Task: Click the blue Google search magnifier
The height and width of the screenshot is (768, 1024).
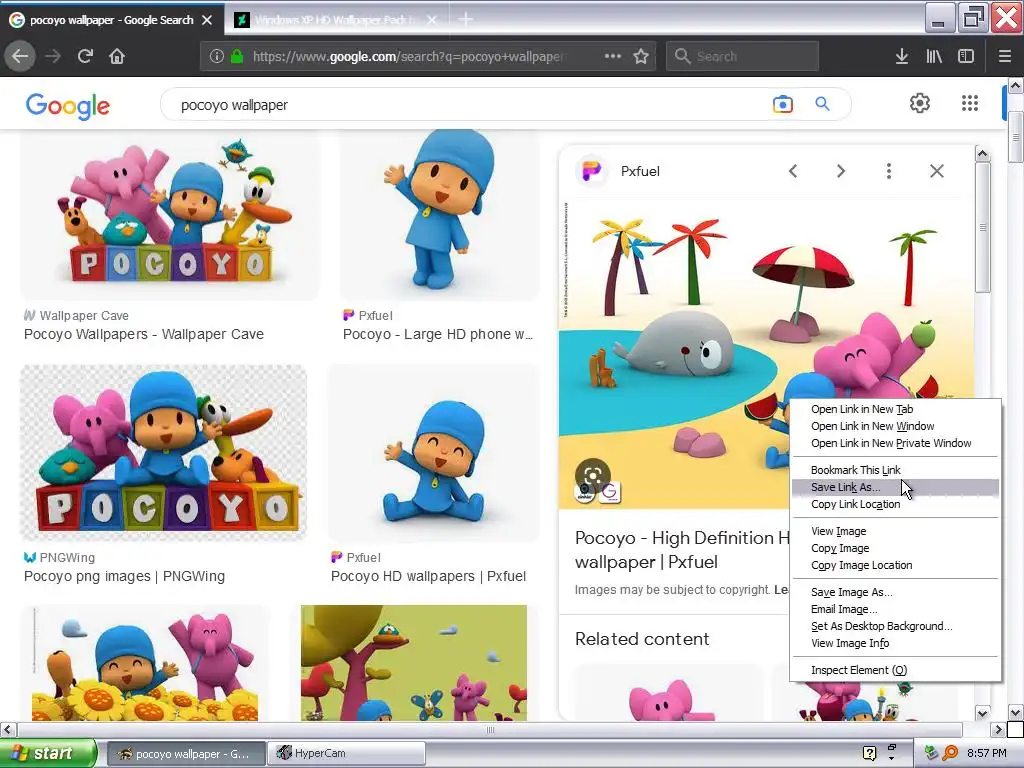Action: tap(822, 104)
